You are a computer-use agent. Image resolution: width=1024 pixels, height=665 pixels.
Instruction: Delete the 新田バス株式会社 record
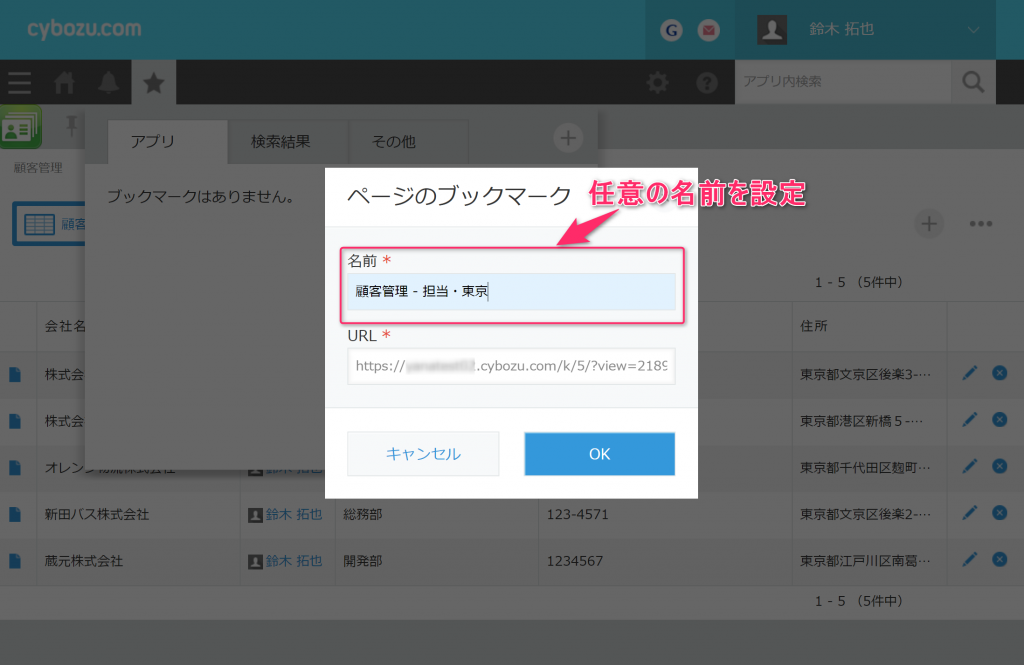tap(999, 513)
